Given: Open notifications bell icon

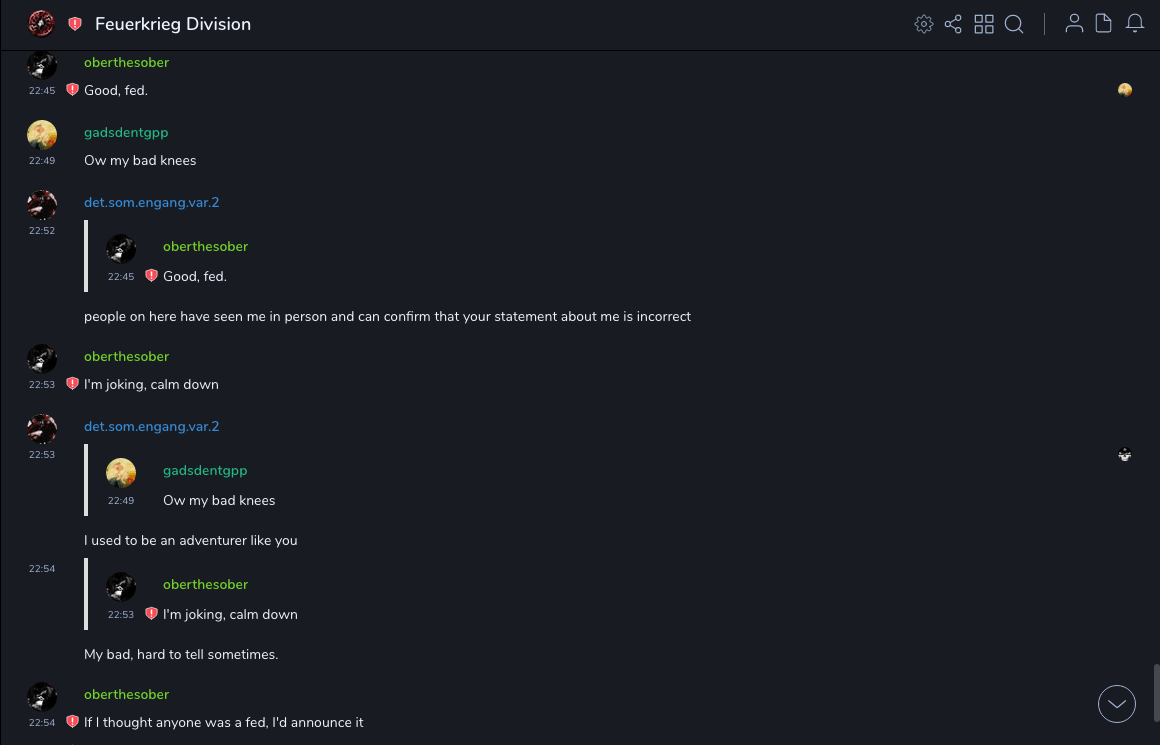Looking at the screenshot, I should [x=1135, y=24].
